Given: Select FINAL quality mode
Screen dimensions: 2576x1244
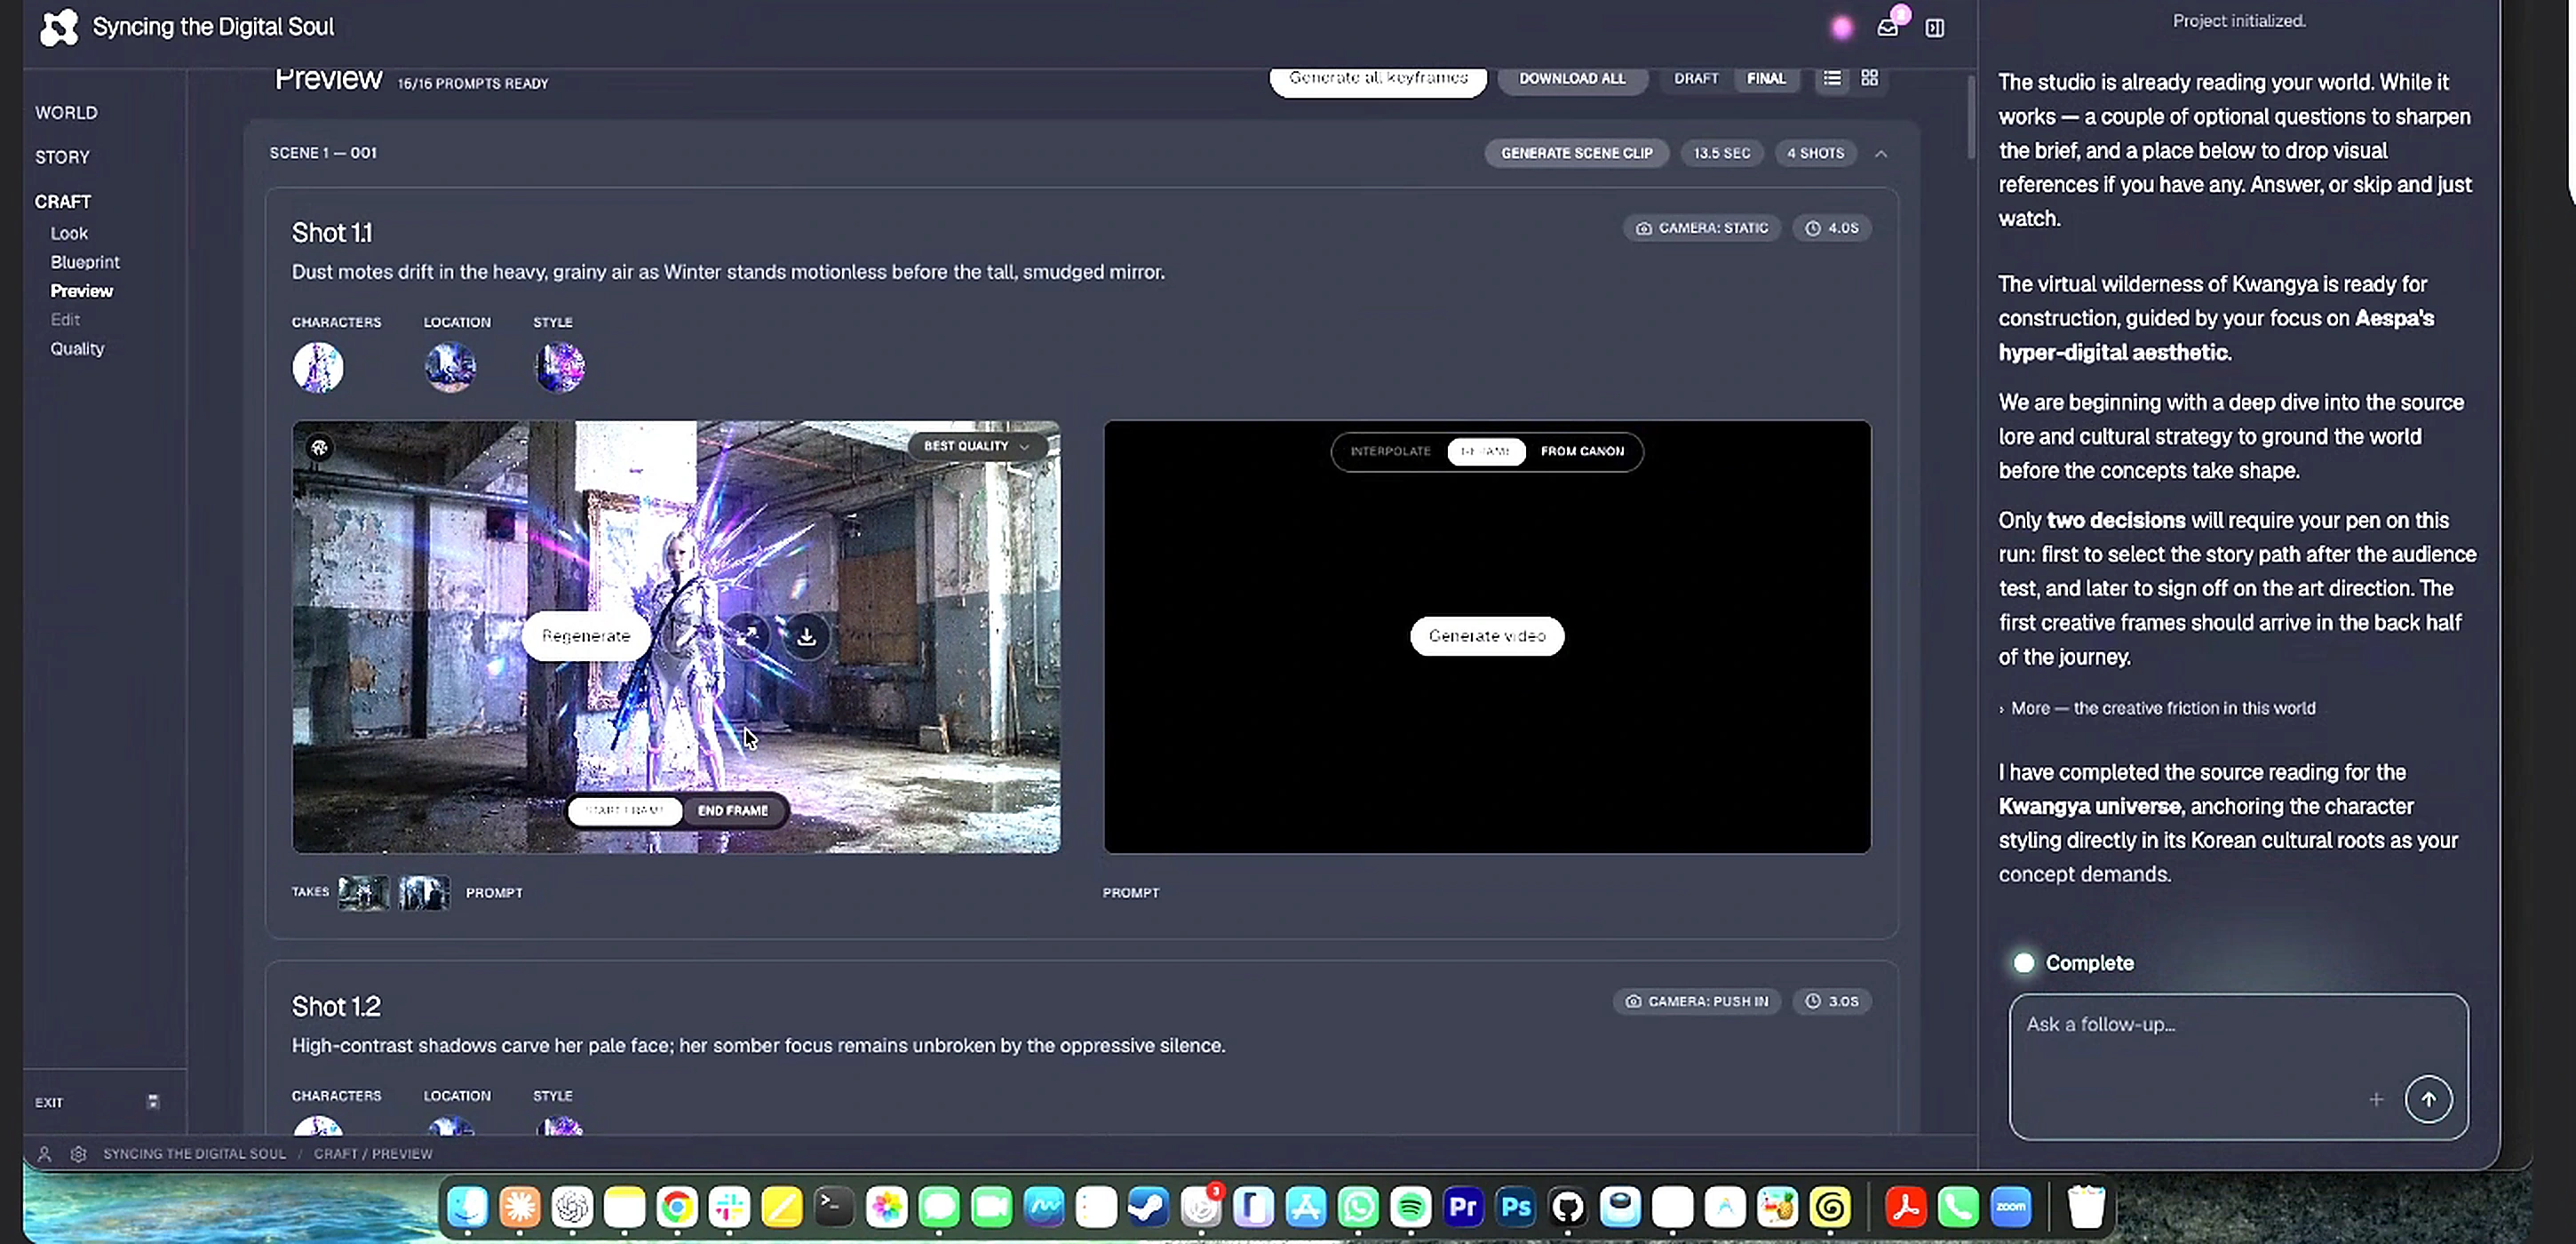Looking at the screenshot, I should (1766, 78).
